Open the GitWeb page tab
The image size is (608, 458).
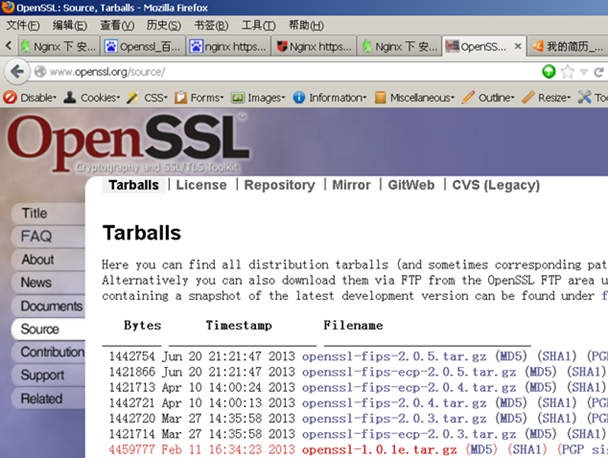point(411,185)
